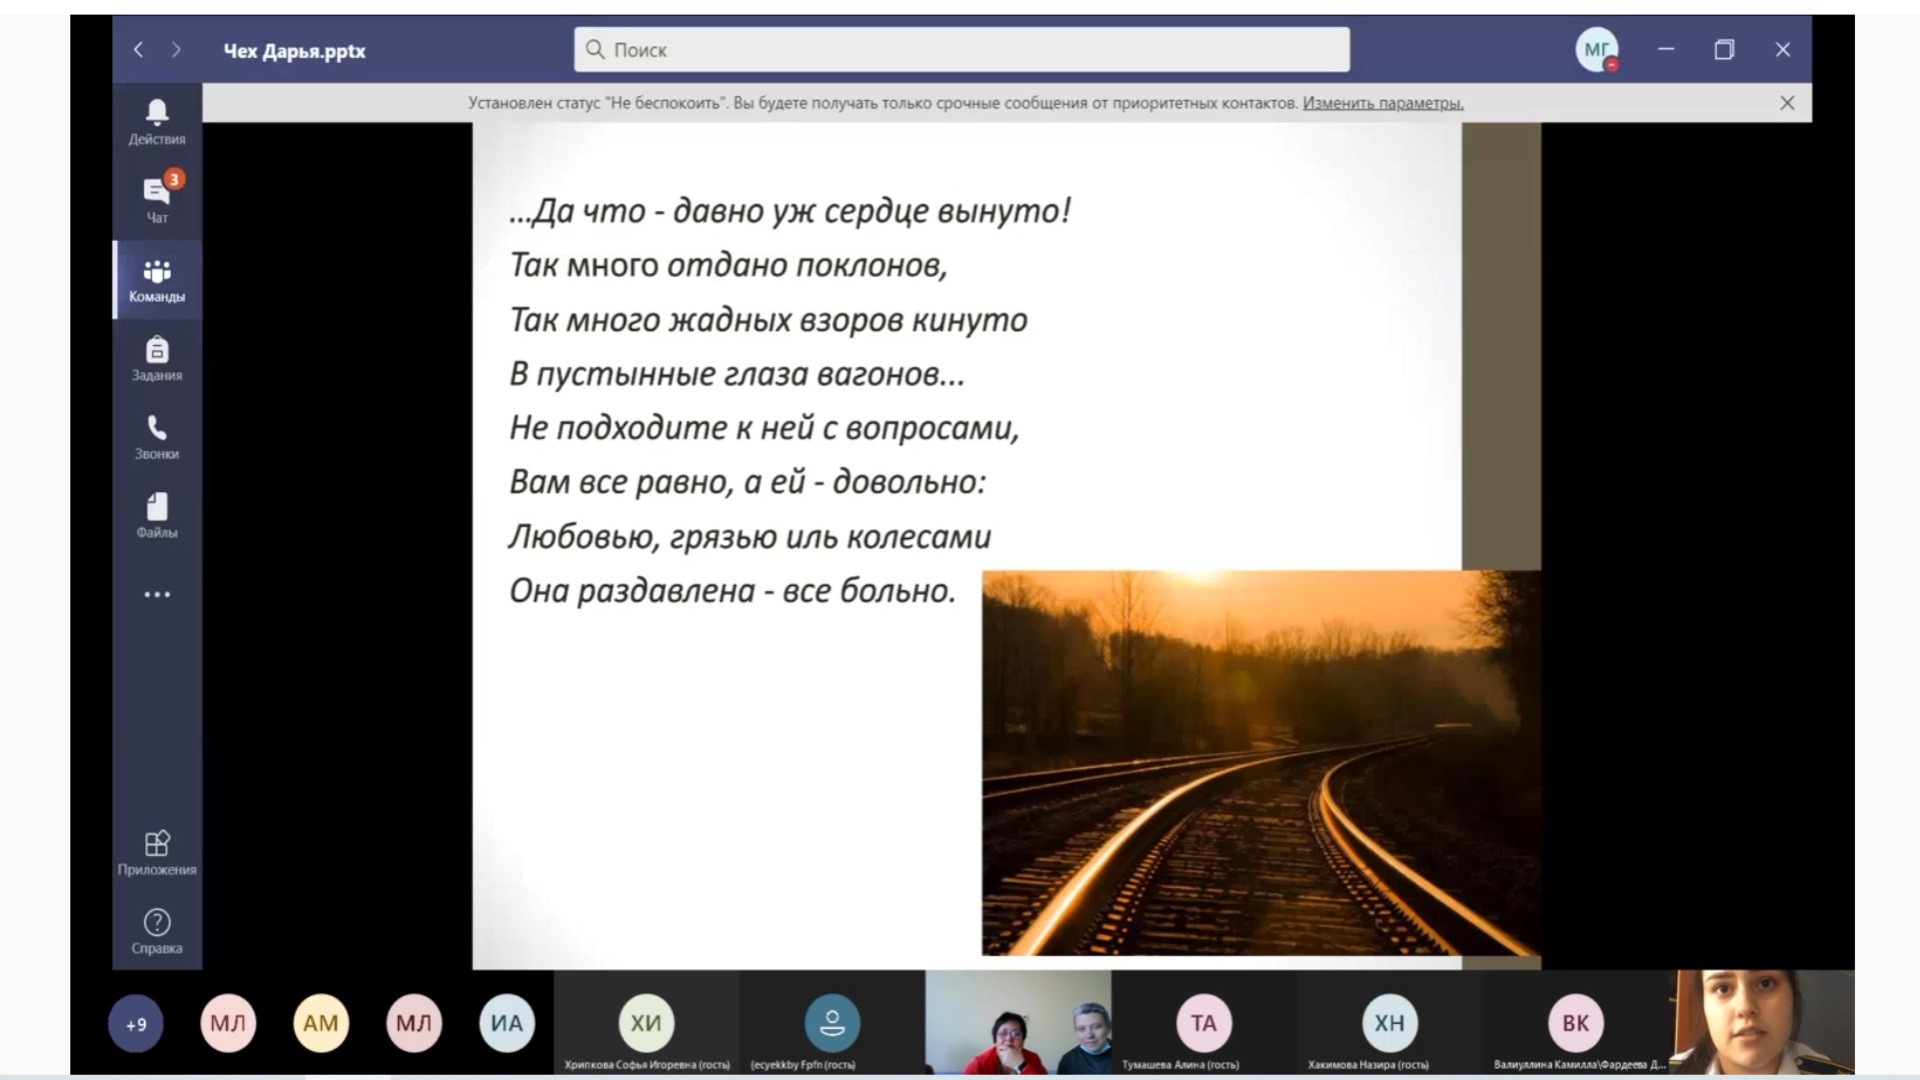The image size is (1920, 1080).
Task: Select the ХИ participant Хрипкова Софья
Action: (646, 1024)
